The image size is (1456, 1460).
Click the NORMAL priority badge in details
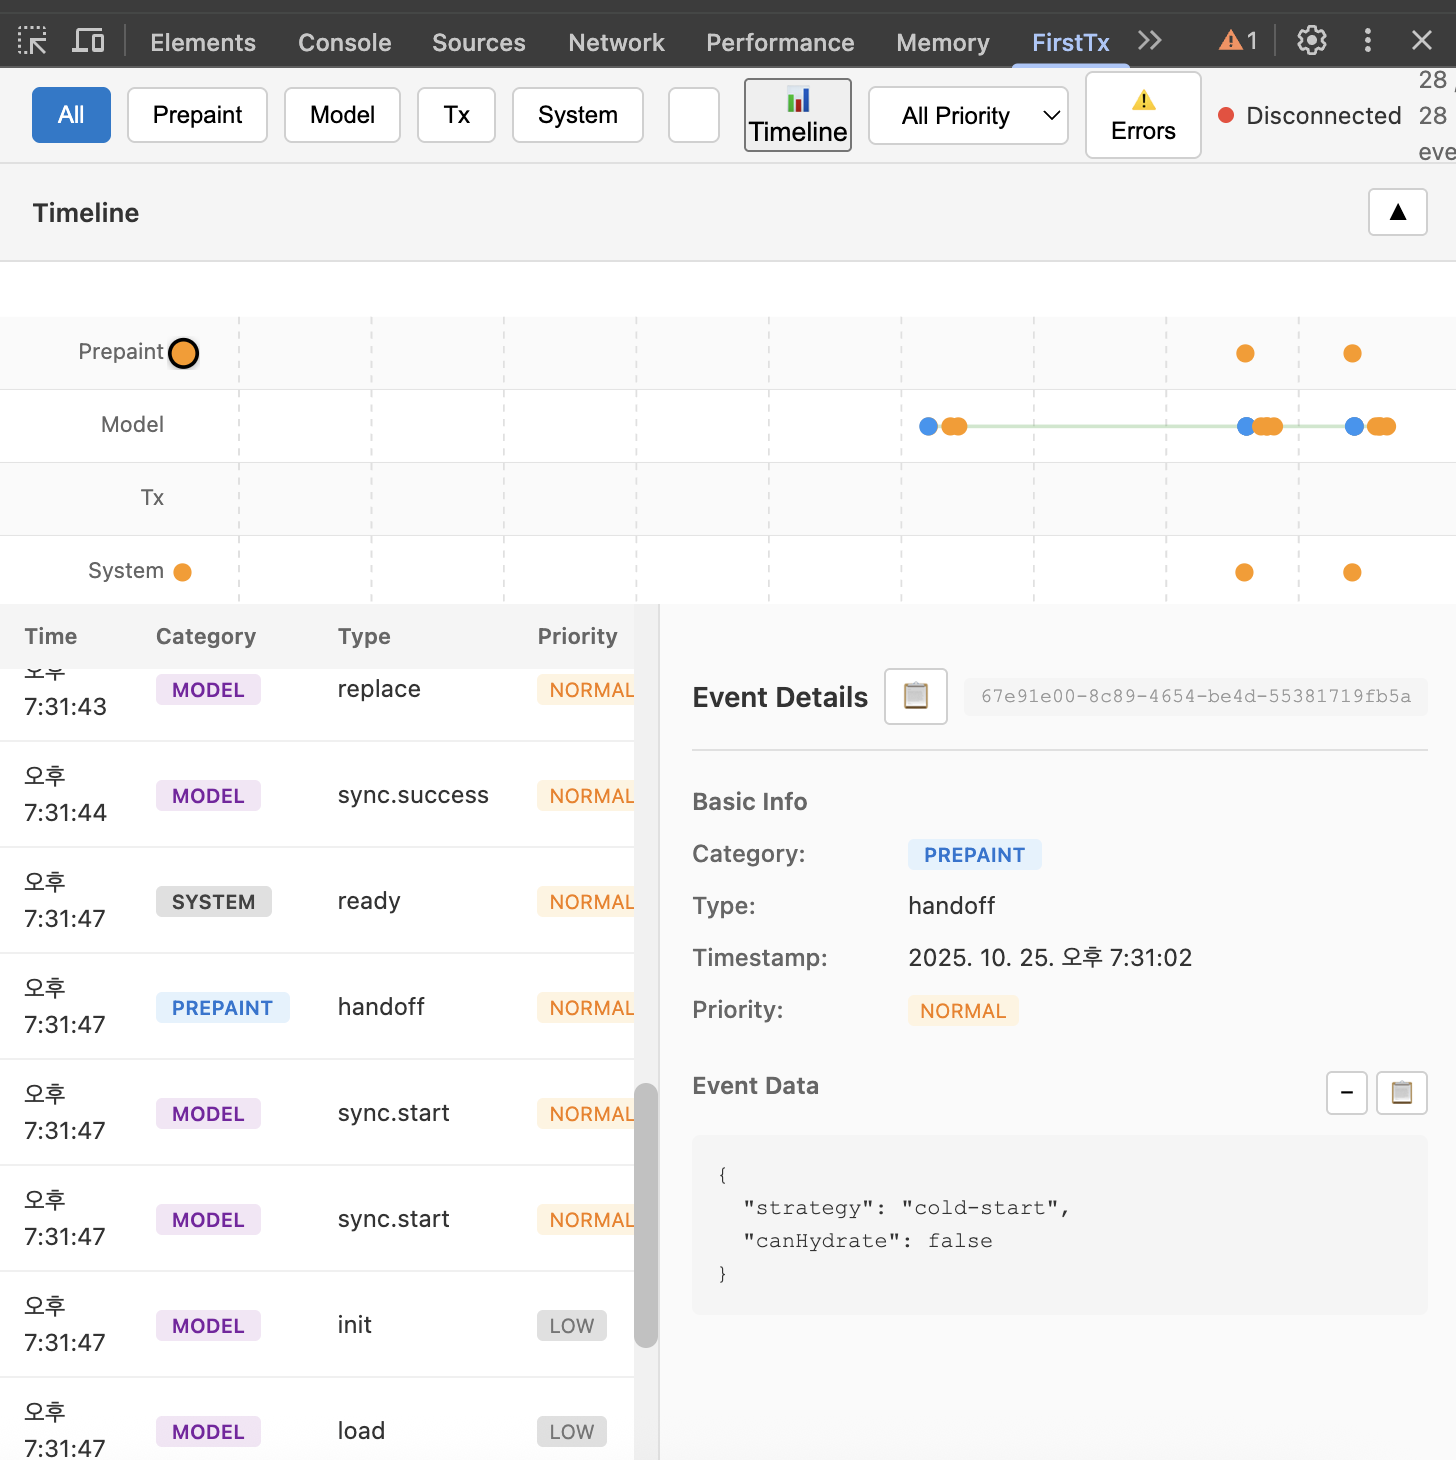tap(963, 1011)
